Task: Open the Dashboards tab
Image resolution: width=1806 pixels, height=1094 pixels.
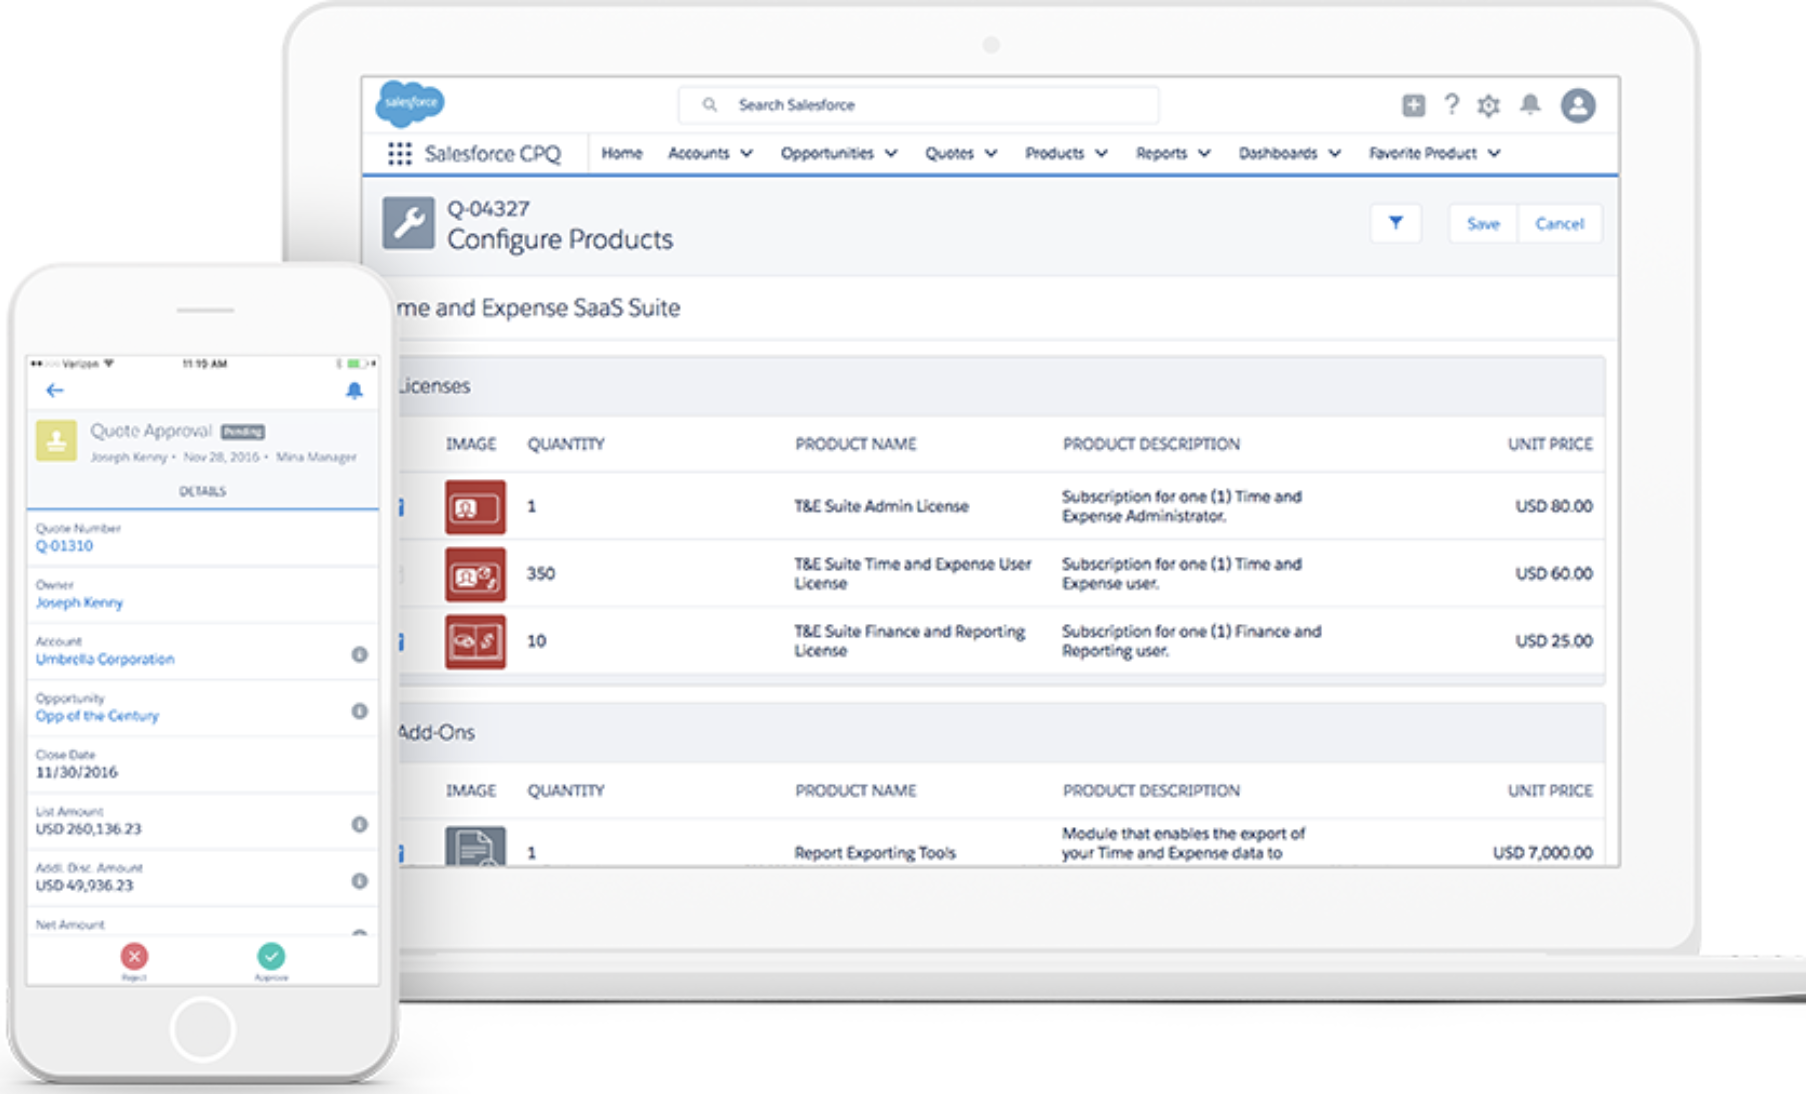Action: (x=1278, y=153)
